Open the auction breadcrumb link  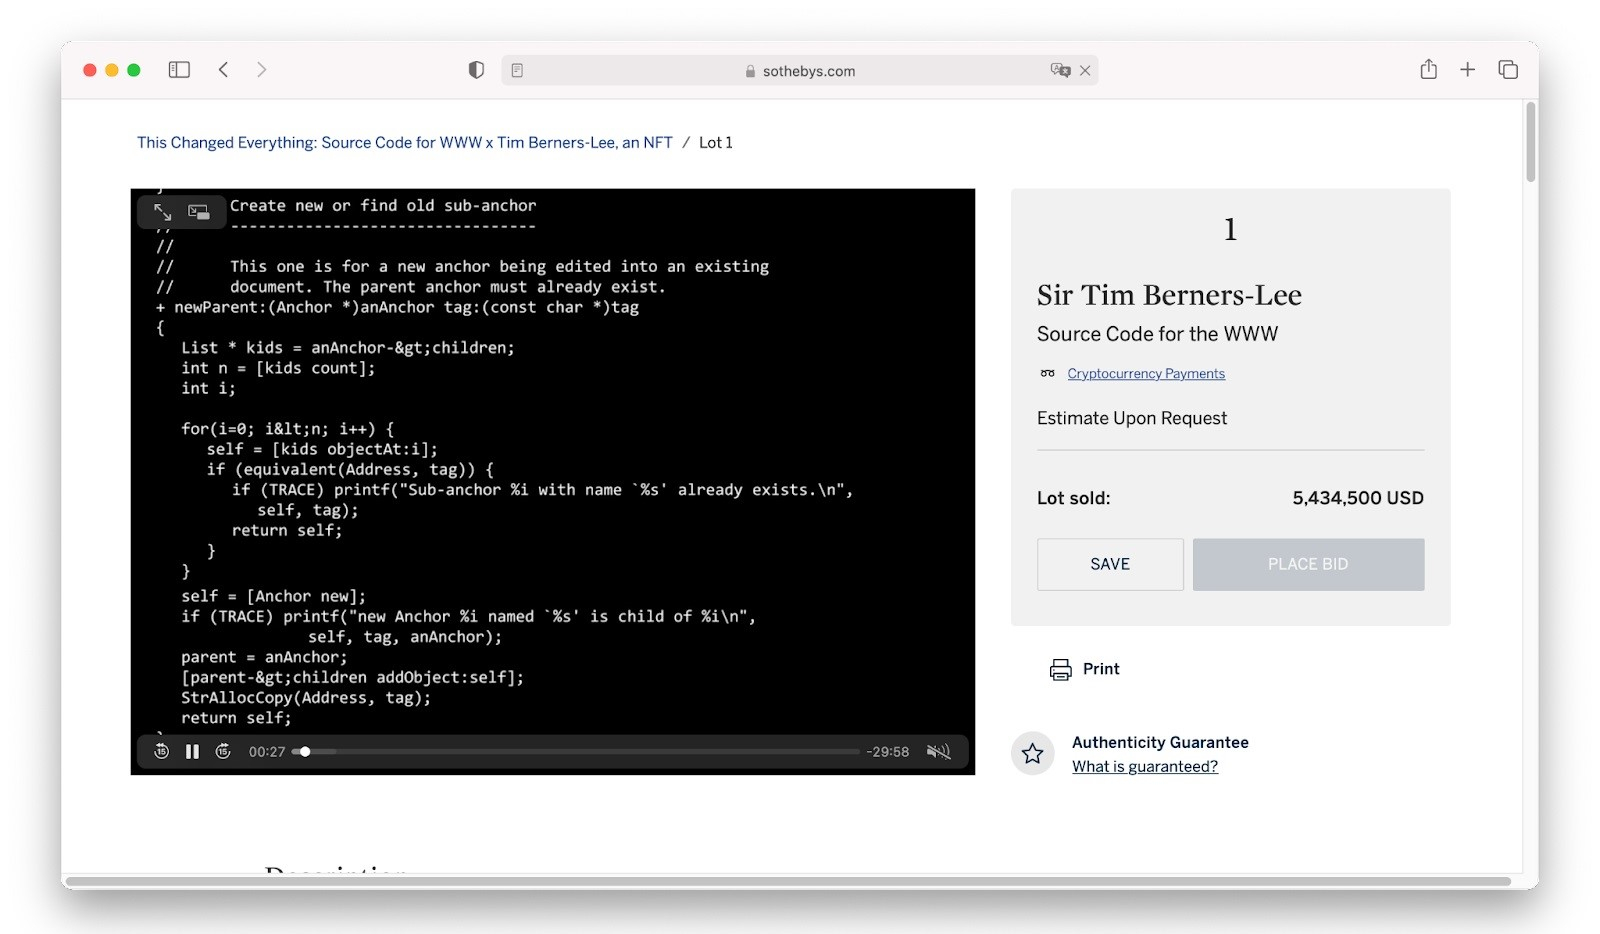coord(404,143)
